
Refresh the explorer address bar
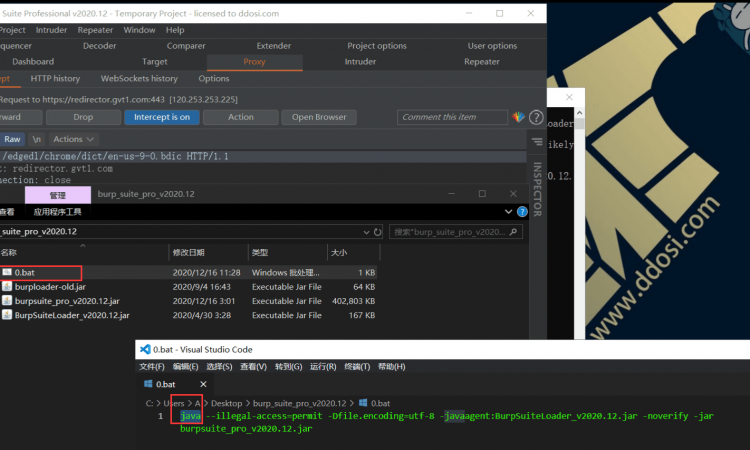[x=378, y=232]
